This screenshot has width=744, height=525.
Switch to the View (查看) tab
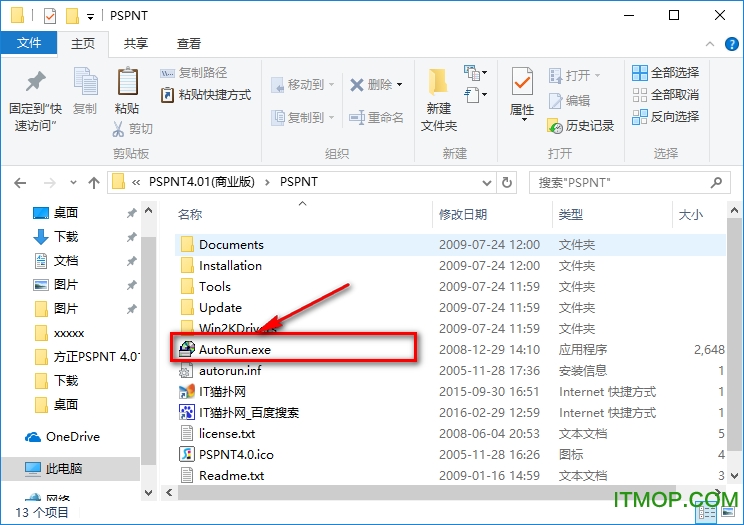click(189, 44)
